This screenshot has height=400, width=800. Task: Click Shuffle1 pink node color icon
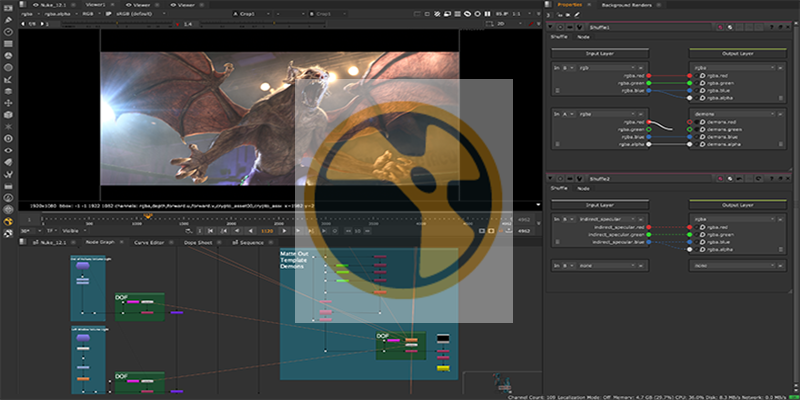(x=720, y=28)
